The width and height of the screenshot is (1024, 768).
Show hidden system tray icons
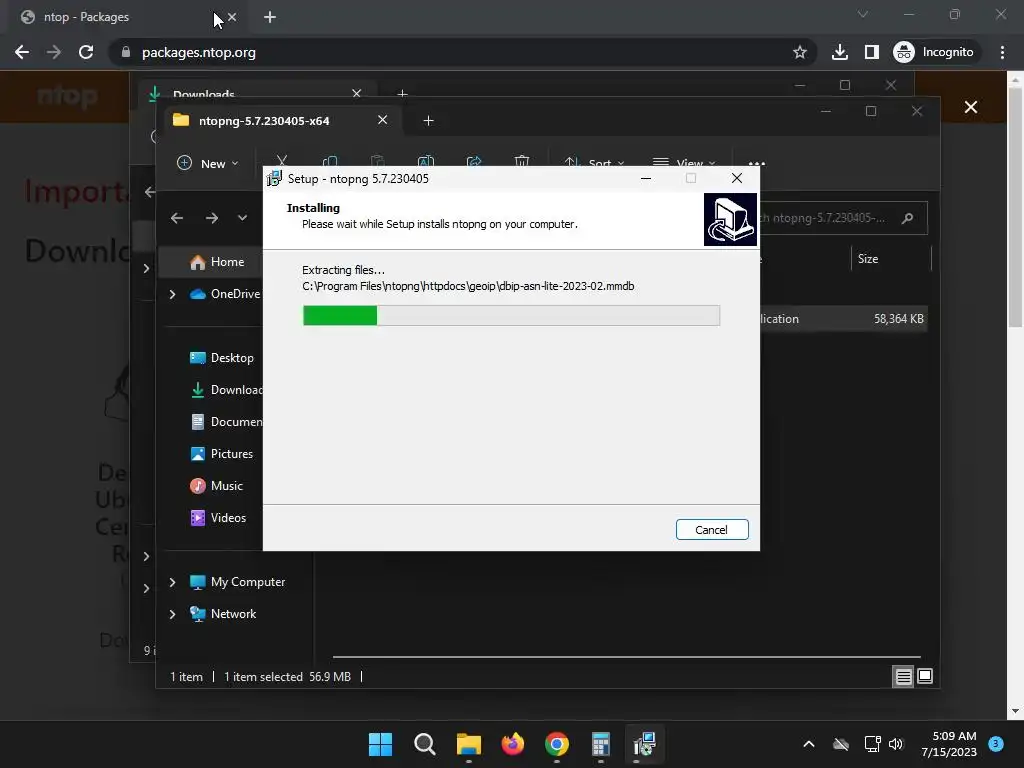pos(808,744)
